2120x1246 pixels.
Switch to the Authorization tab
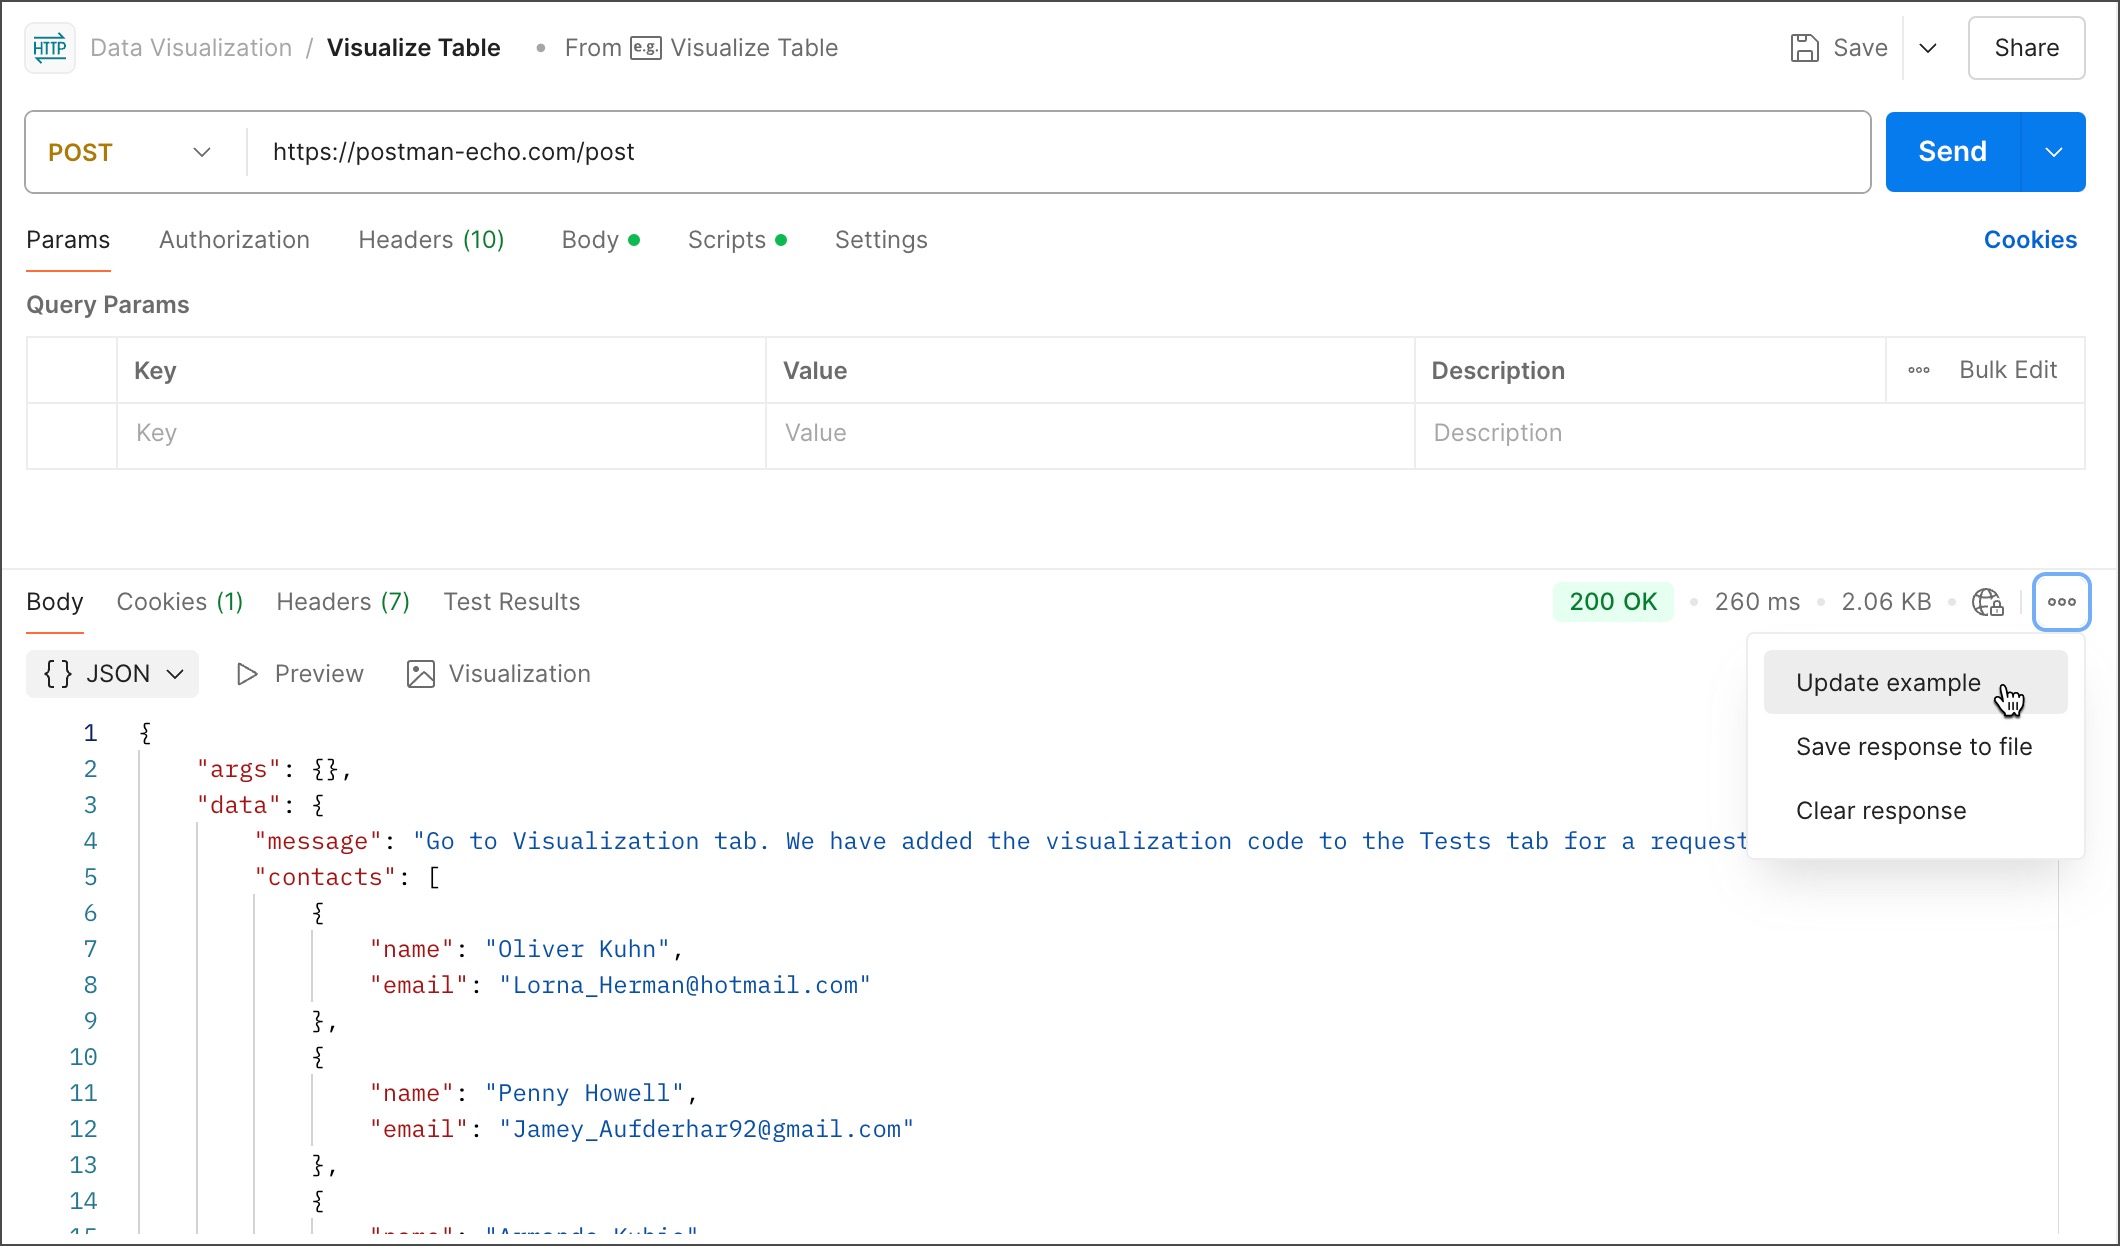[x=234, y=240]
